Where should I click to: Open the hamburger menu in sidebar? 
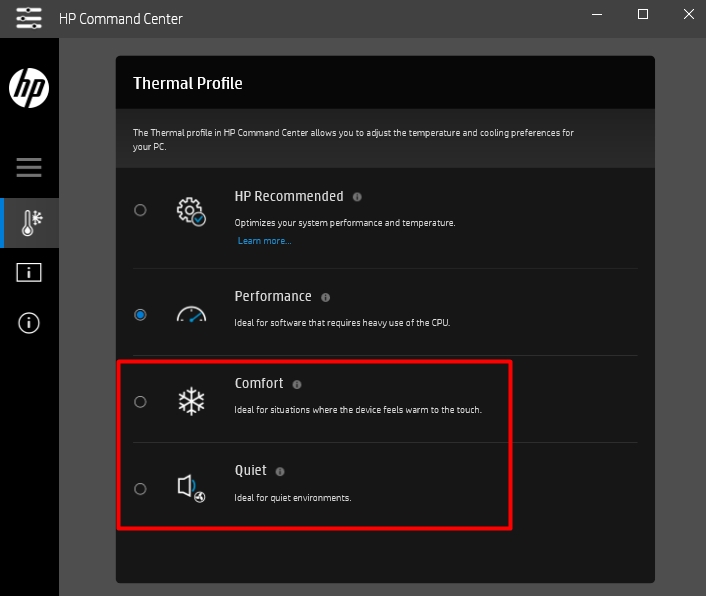pyautogui.click(x=29, y=167)
